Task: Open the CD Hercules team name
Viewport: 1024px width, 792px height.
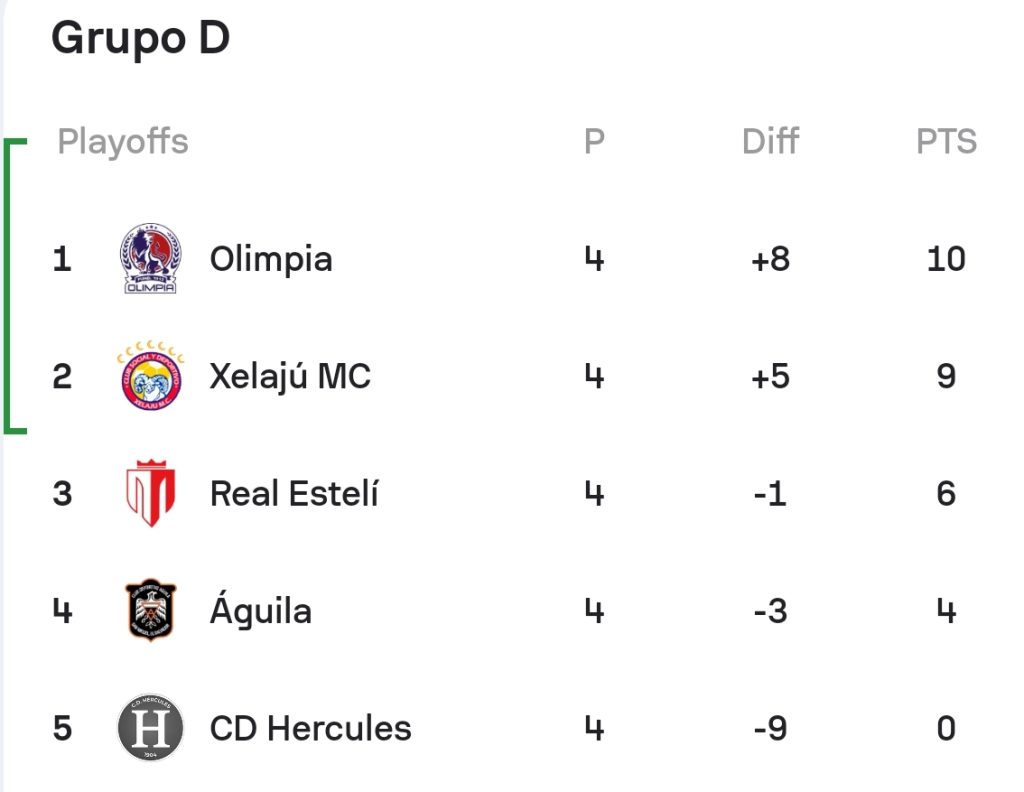Action: pos(310,728)
